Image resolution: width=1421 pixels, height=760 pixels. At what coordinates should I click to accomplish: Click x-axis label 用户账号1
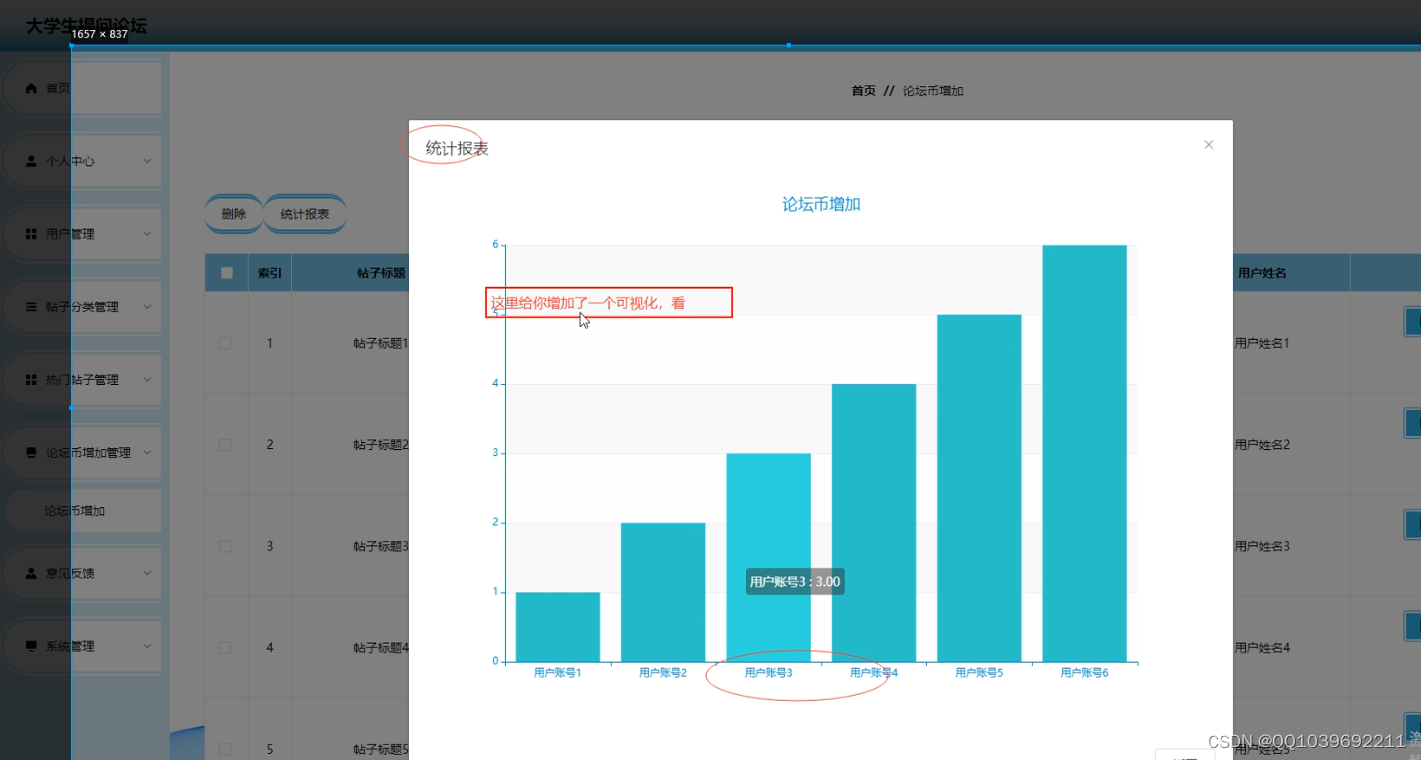[x=558, y=673]
